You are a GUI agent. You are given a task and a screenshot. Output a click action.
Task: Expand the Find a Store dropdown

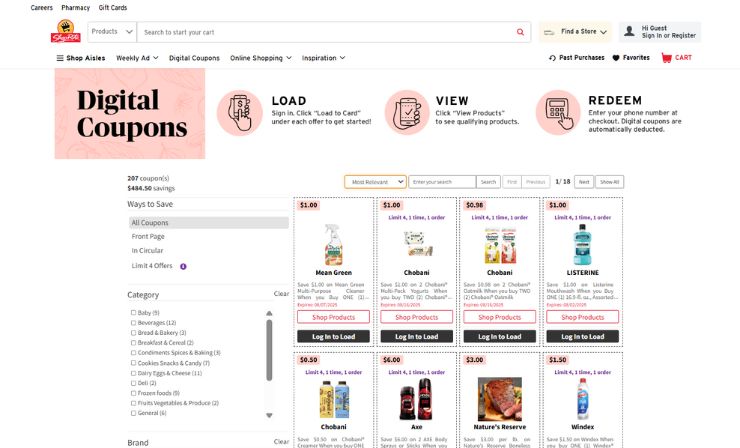pyautogui.click(x=603, y=32)
